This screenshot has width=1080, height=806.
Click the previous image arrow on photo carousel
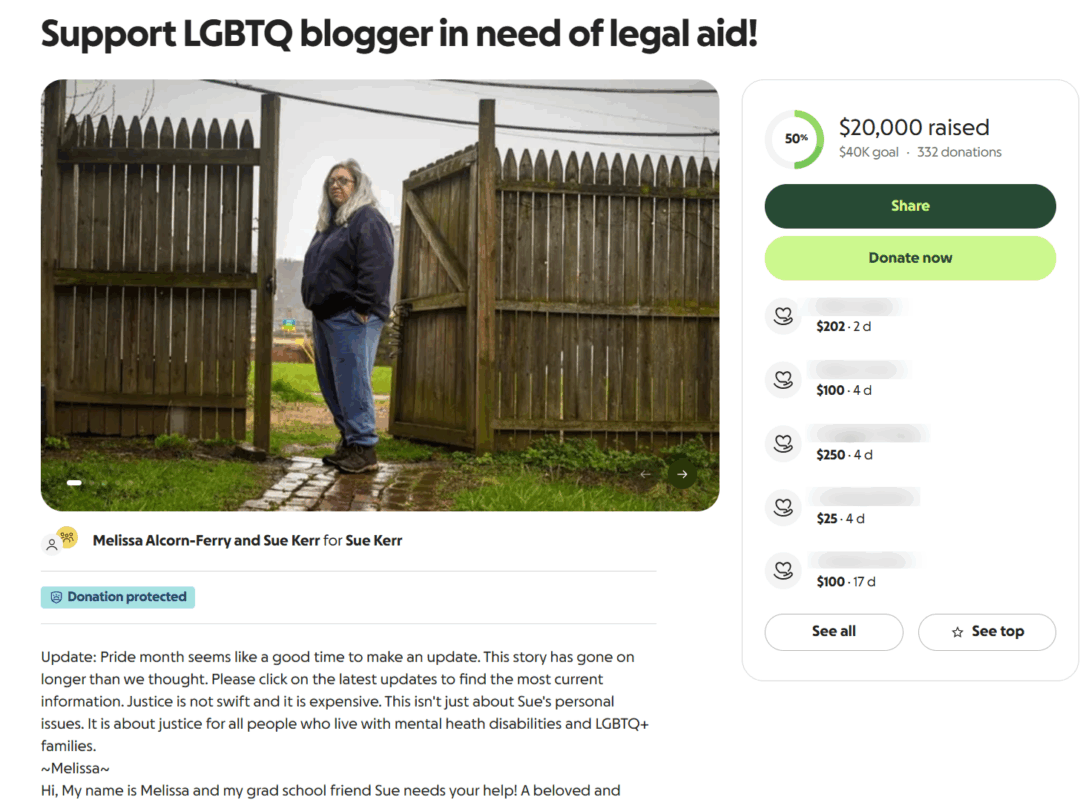point(645,474)
